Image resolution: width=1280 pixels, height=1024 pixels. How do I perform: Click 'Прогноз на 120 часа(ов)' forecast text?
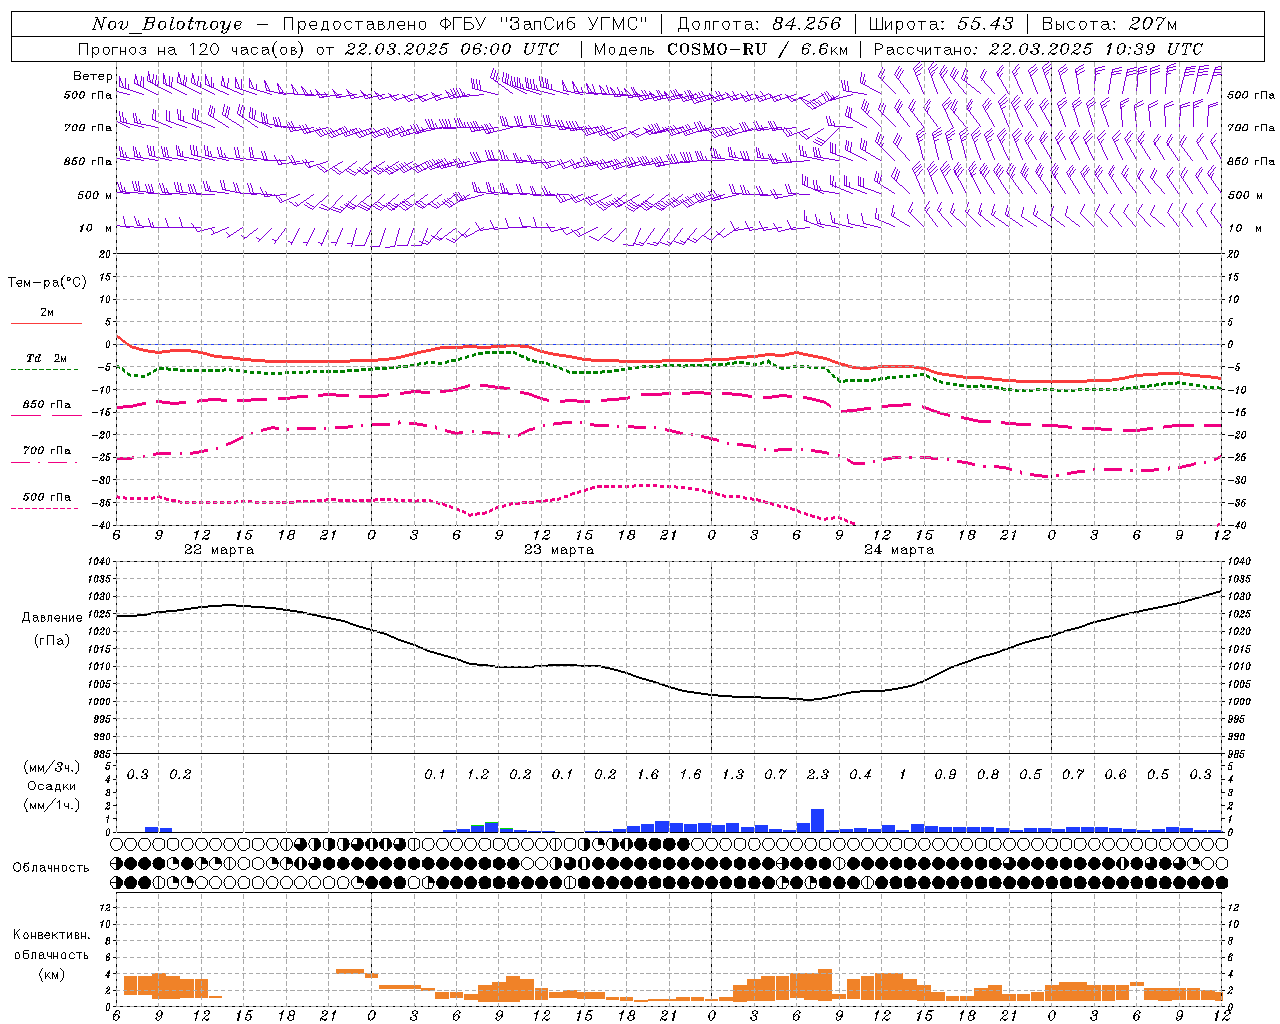click(192, 49)
